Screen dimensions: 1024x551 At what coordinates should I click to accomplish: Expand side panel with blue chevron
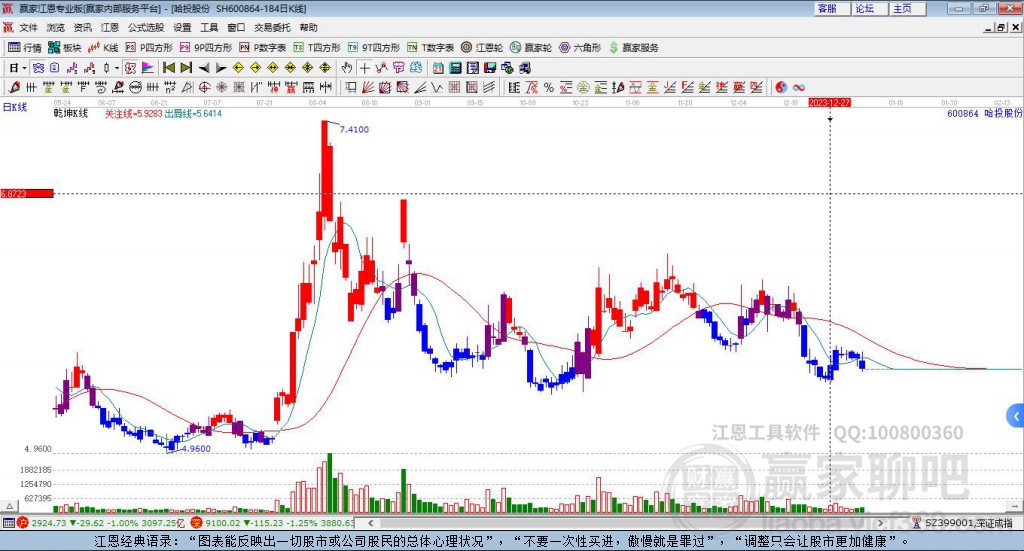1016,416
